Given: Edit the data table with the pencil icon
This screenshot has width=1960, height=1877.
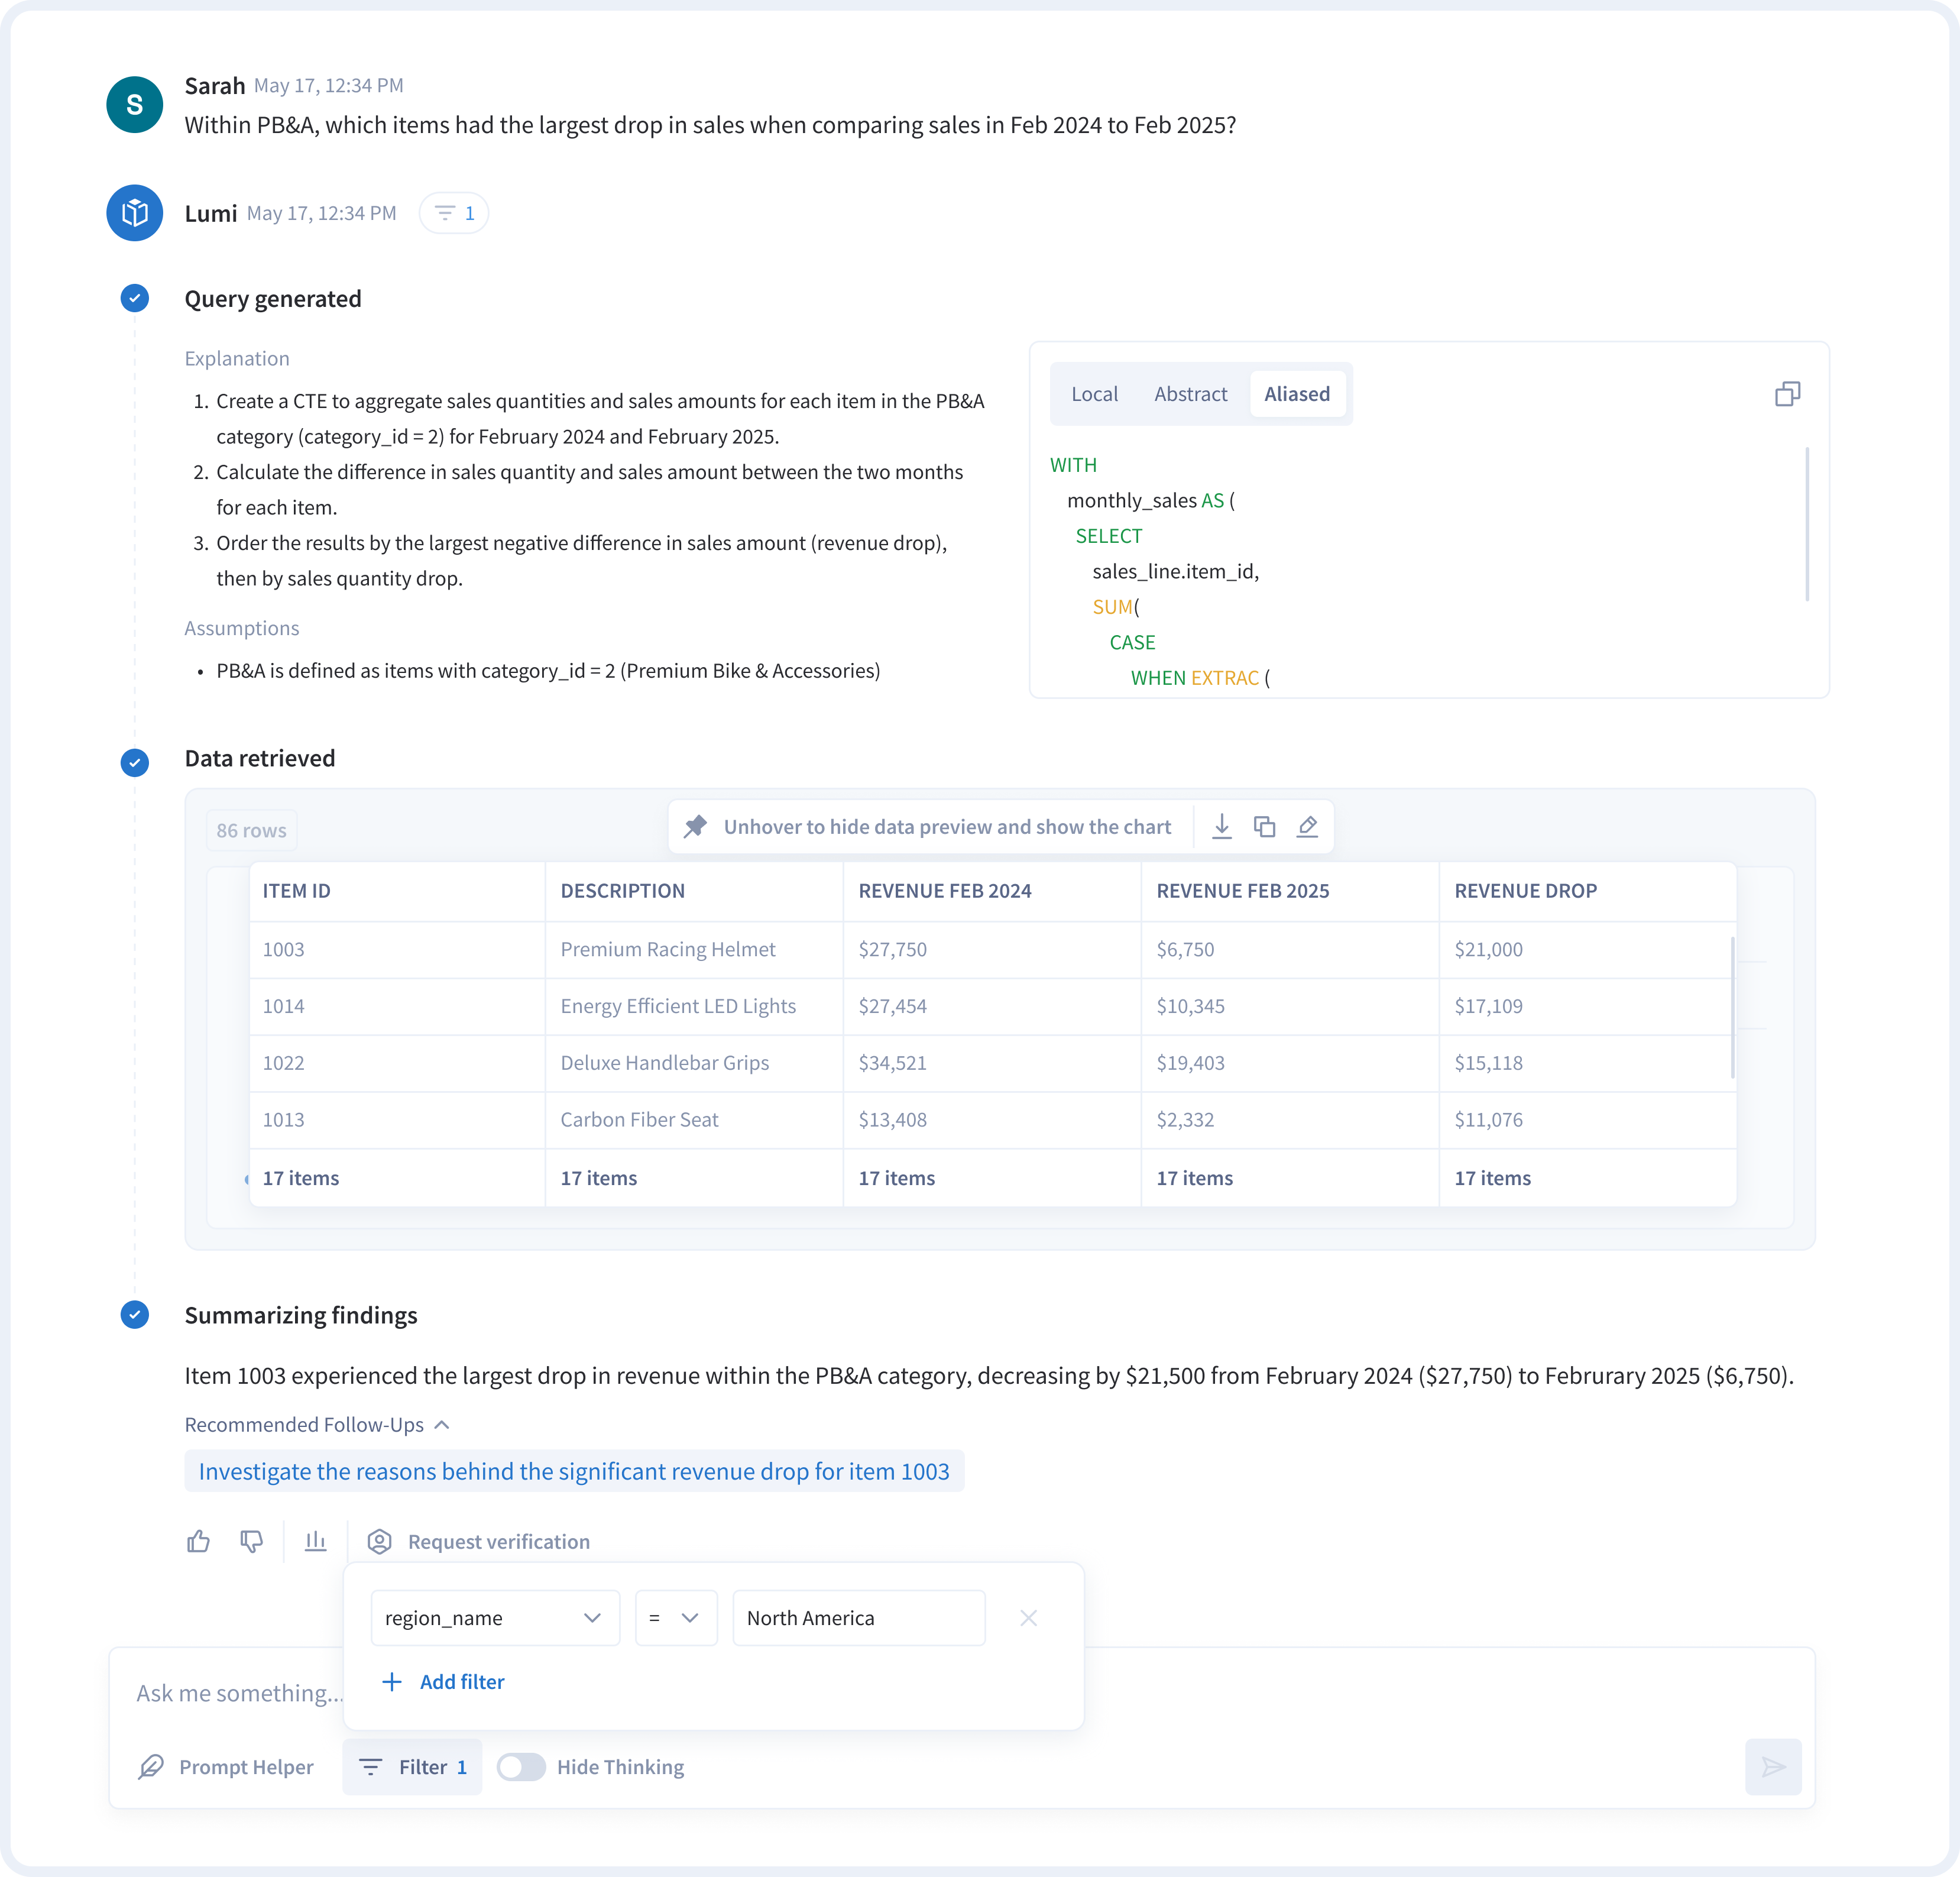Looking at the screenshot, I should click(1307, 826).
